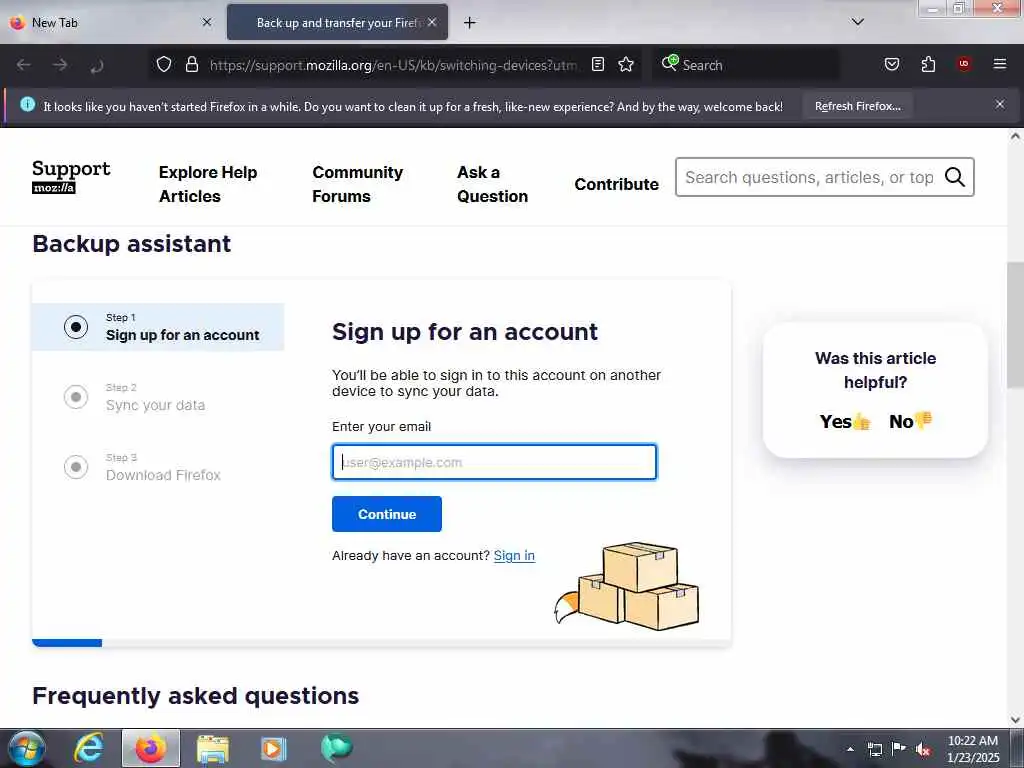This screenshot has height=768, width=1024.
Task: Open the Contribute menu
Action: click(x=616, y=184)
